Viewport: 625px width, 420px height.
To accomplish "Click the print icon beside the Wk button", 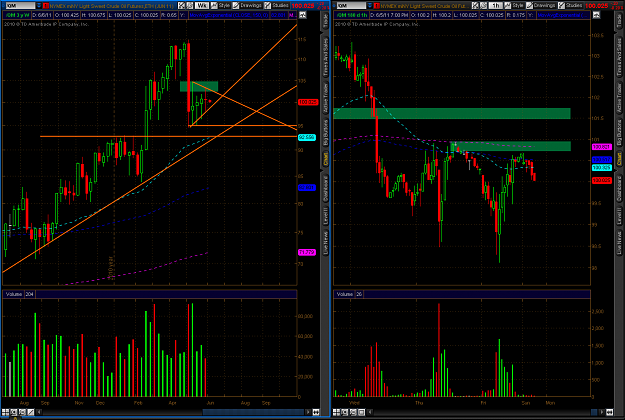I will (190, 6).
